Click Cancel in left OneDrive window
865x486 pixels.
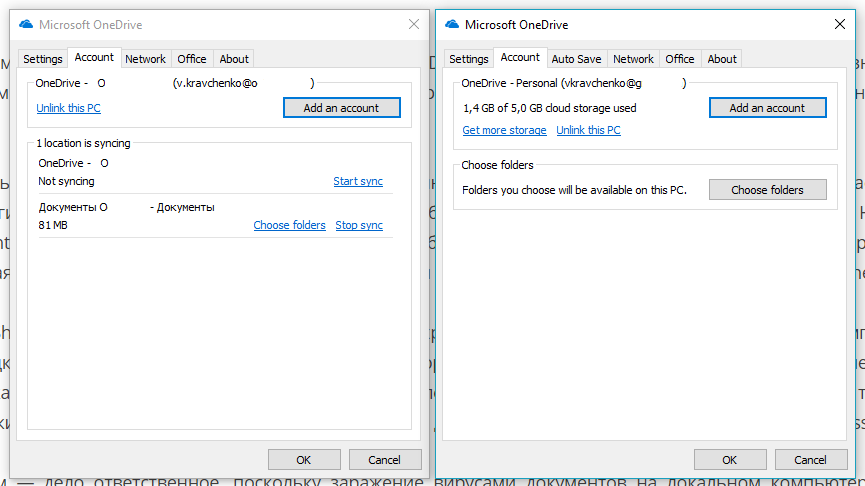(385, 460)
